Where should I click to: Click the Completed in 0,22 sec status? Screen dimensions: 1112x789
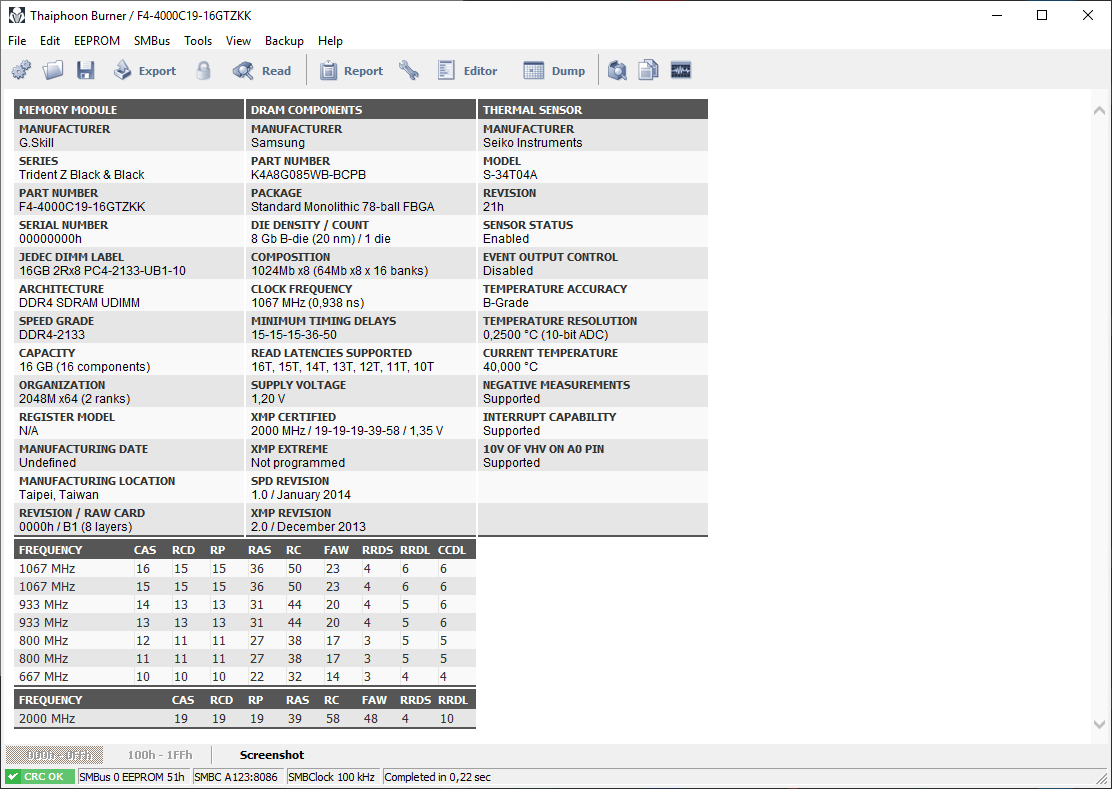click(x=438, y=777)
